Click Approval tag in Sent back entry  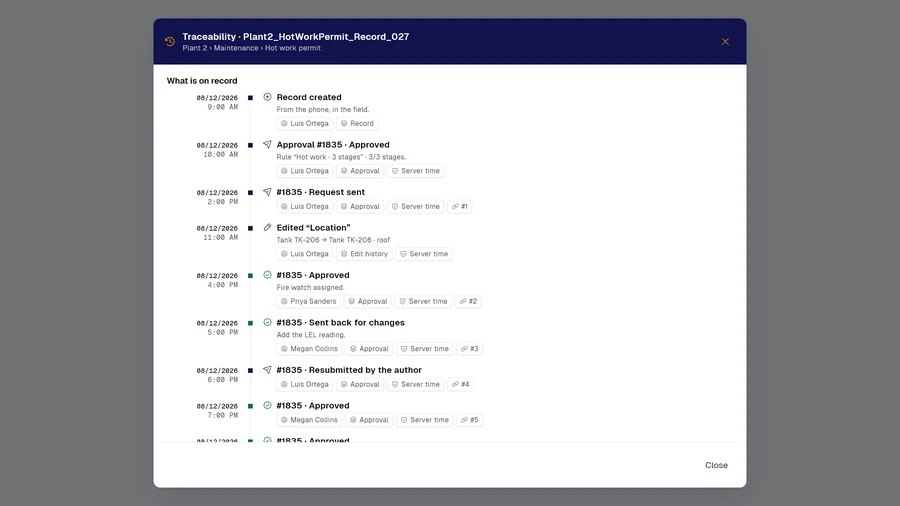[x=369, y=349]
